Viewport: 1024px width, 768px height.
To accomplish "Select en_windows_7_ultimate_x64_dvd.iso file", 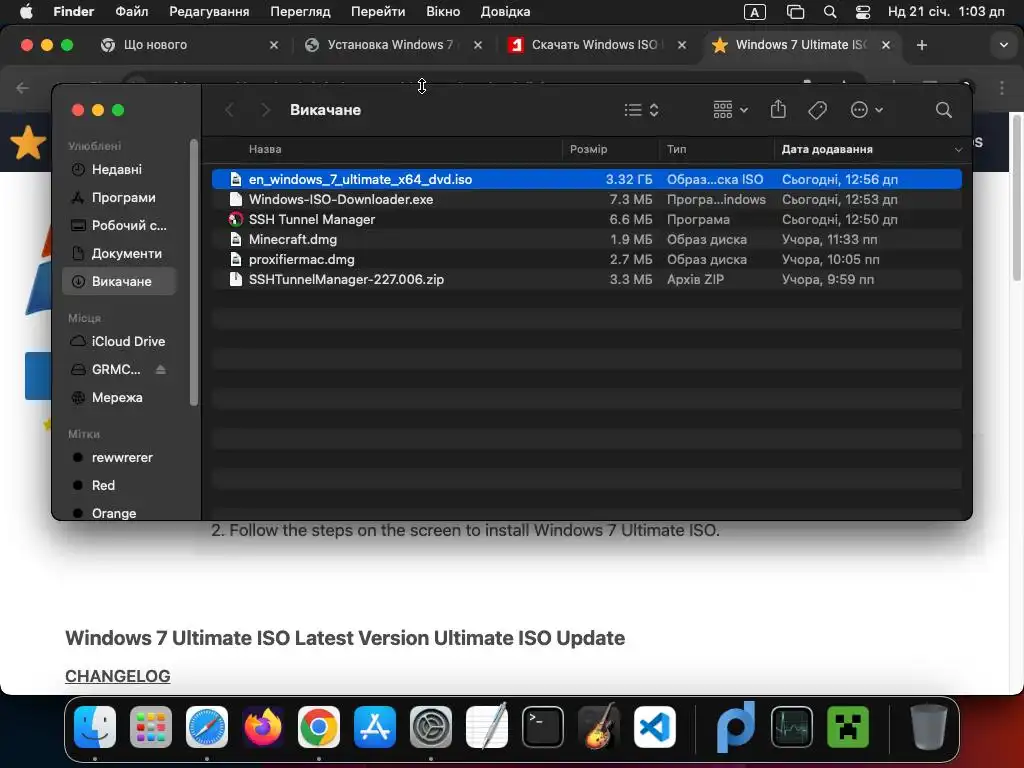I will [586, 179].
